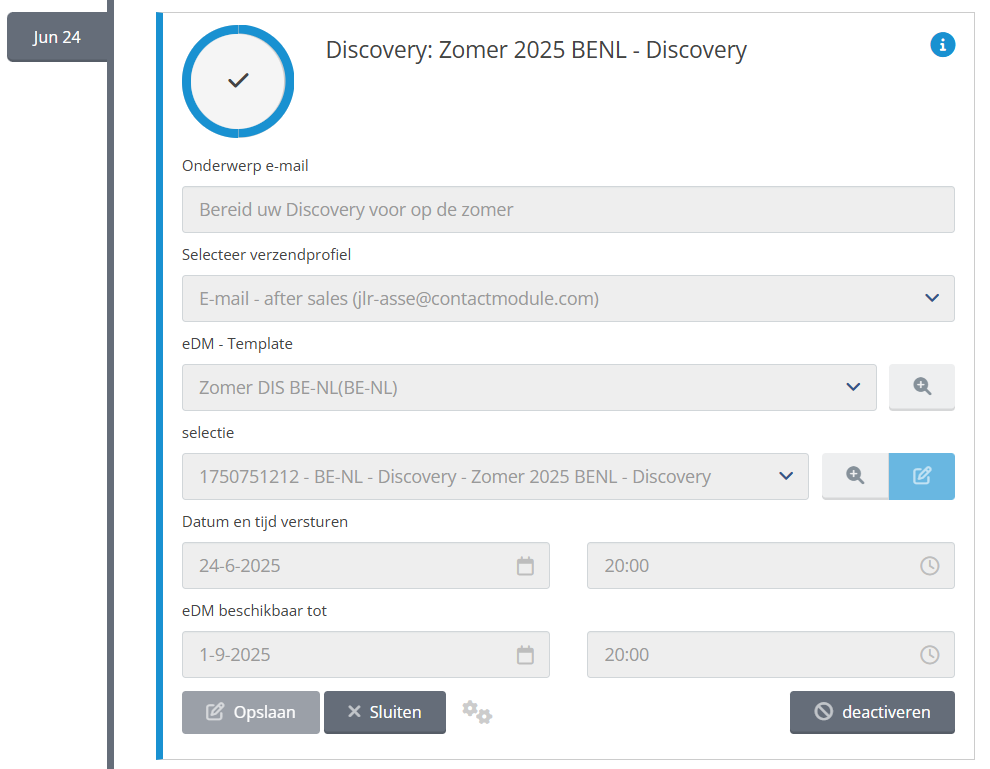Click the time field under eDM beschikbaar tot
Viewport: 990px width, 769px height.
770,655
